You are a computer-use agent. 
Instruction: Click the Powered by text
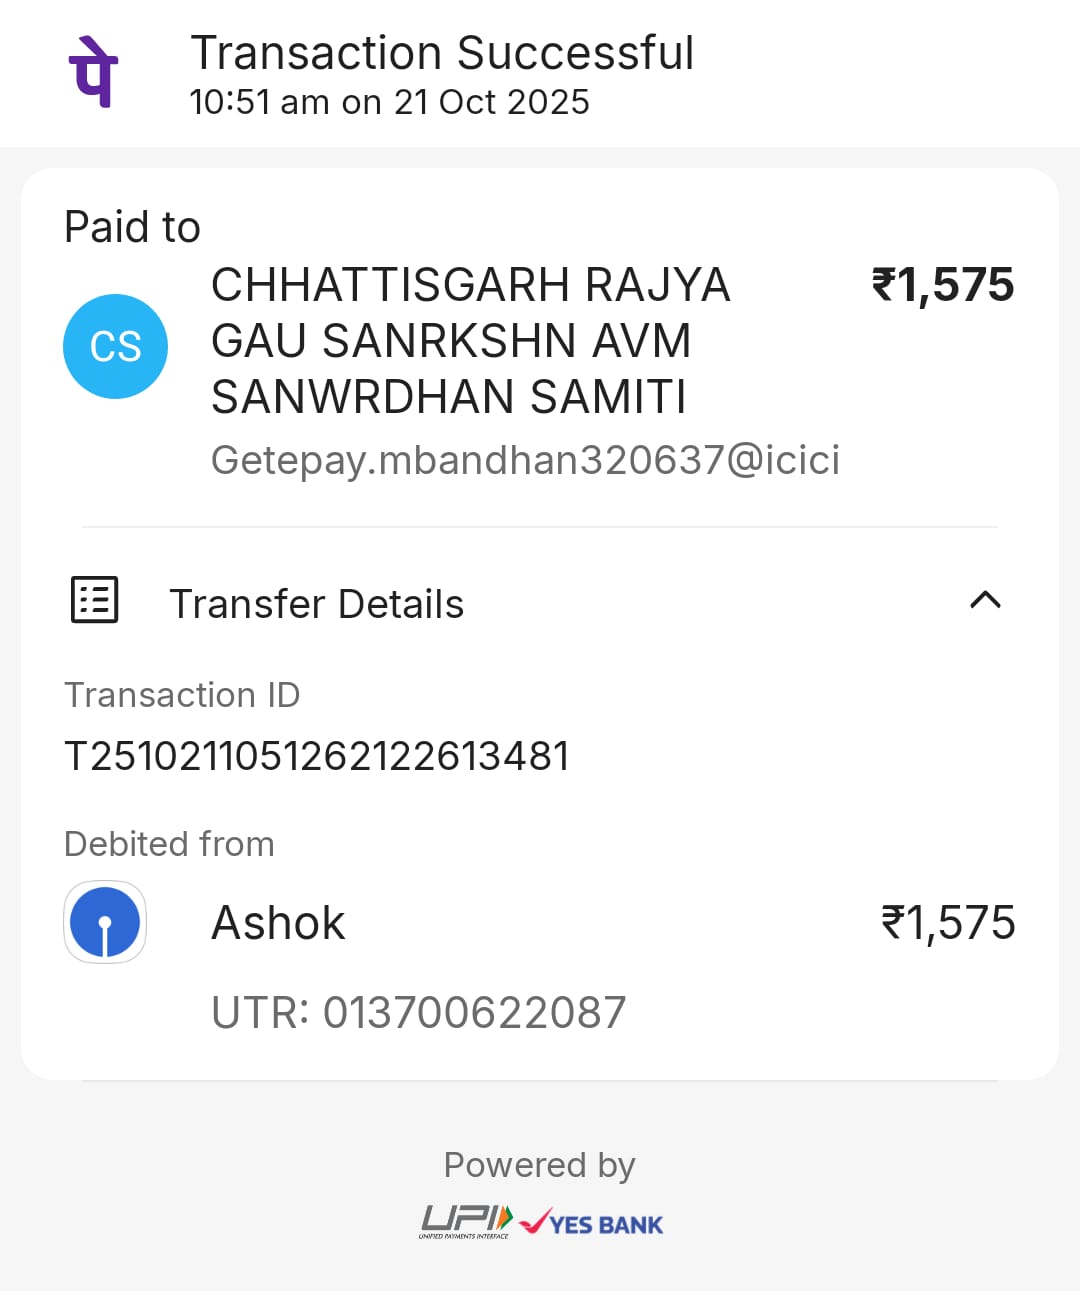click(539, 1165)
